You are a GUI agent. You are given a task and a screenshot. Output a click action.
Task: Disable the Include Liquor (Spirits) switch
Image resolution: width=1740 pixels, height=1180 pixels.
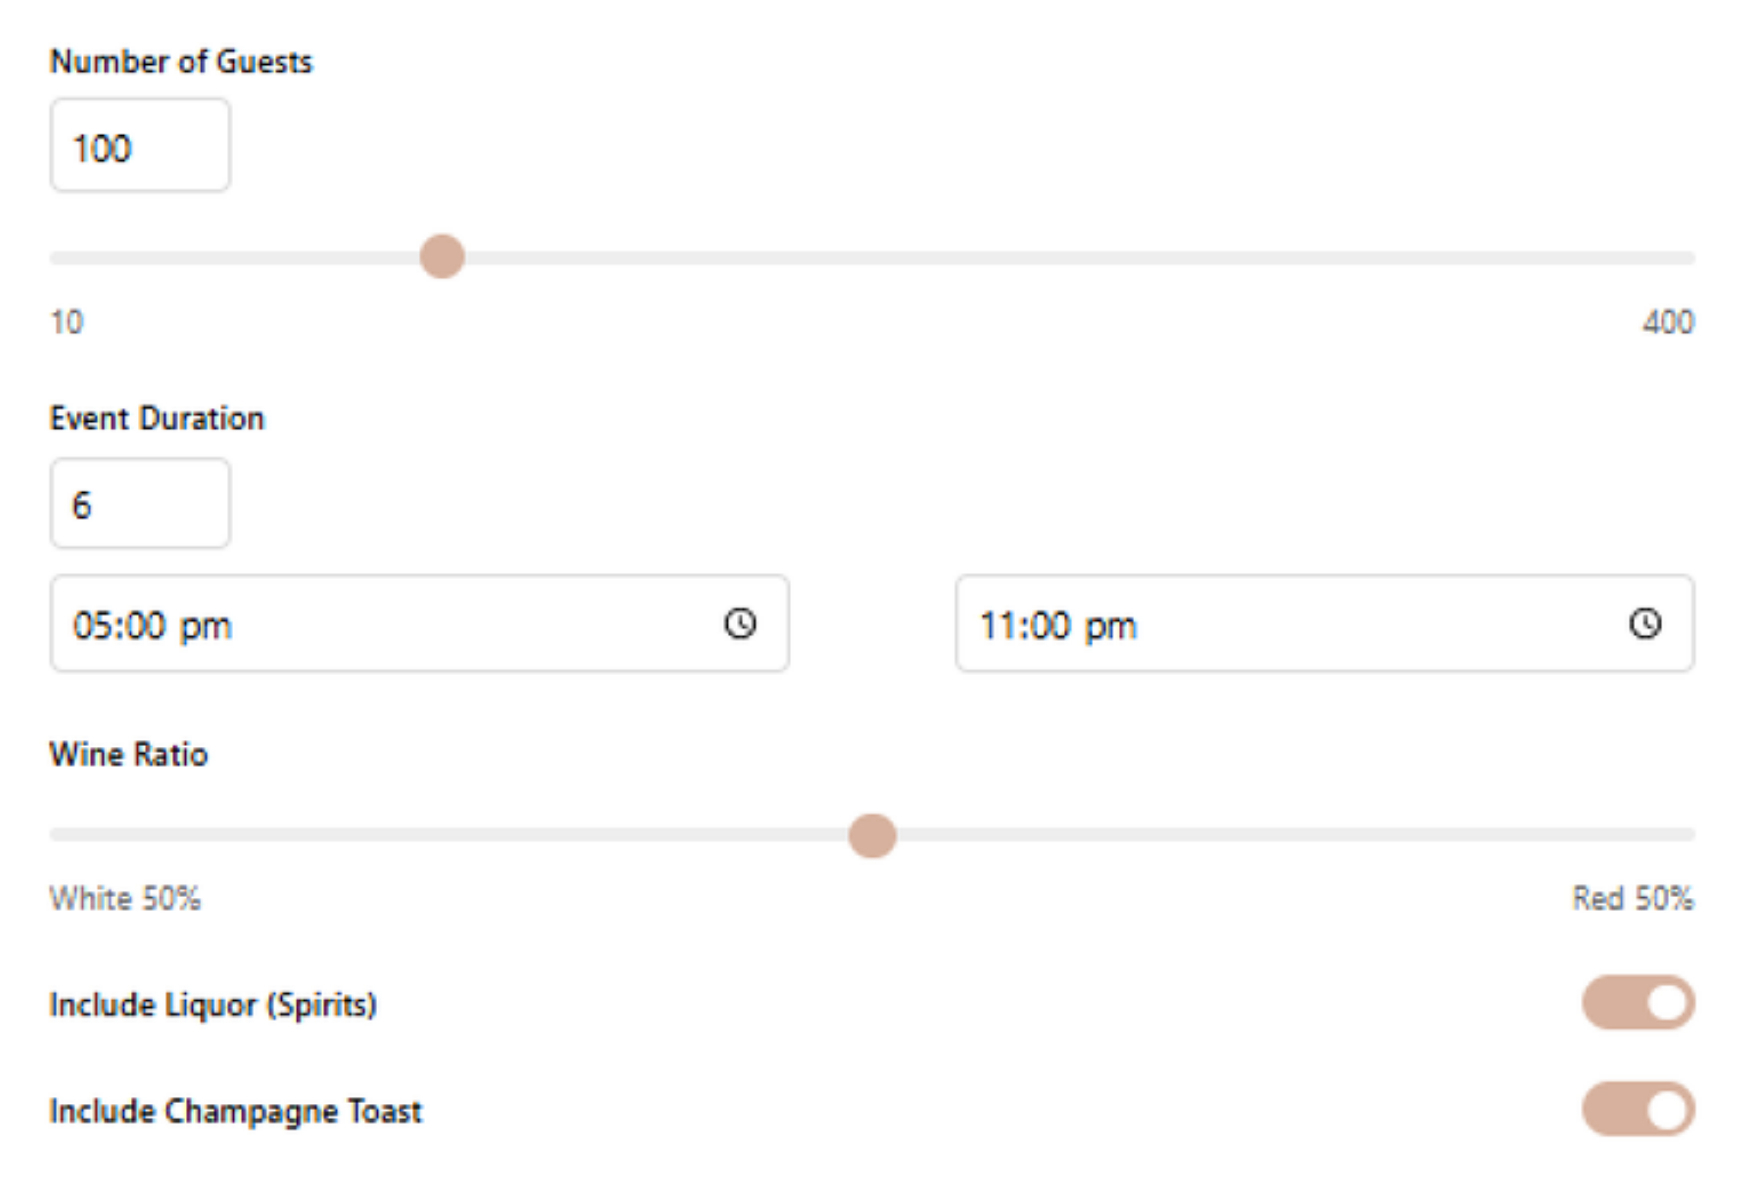[1638, 1003]
